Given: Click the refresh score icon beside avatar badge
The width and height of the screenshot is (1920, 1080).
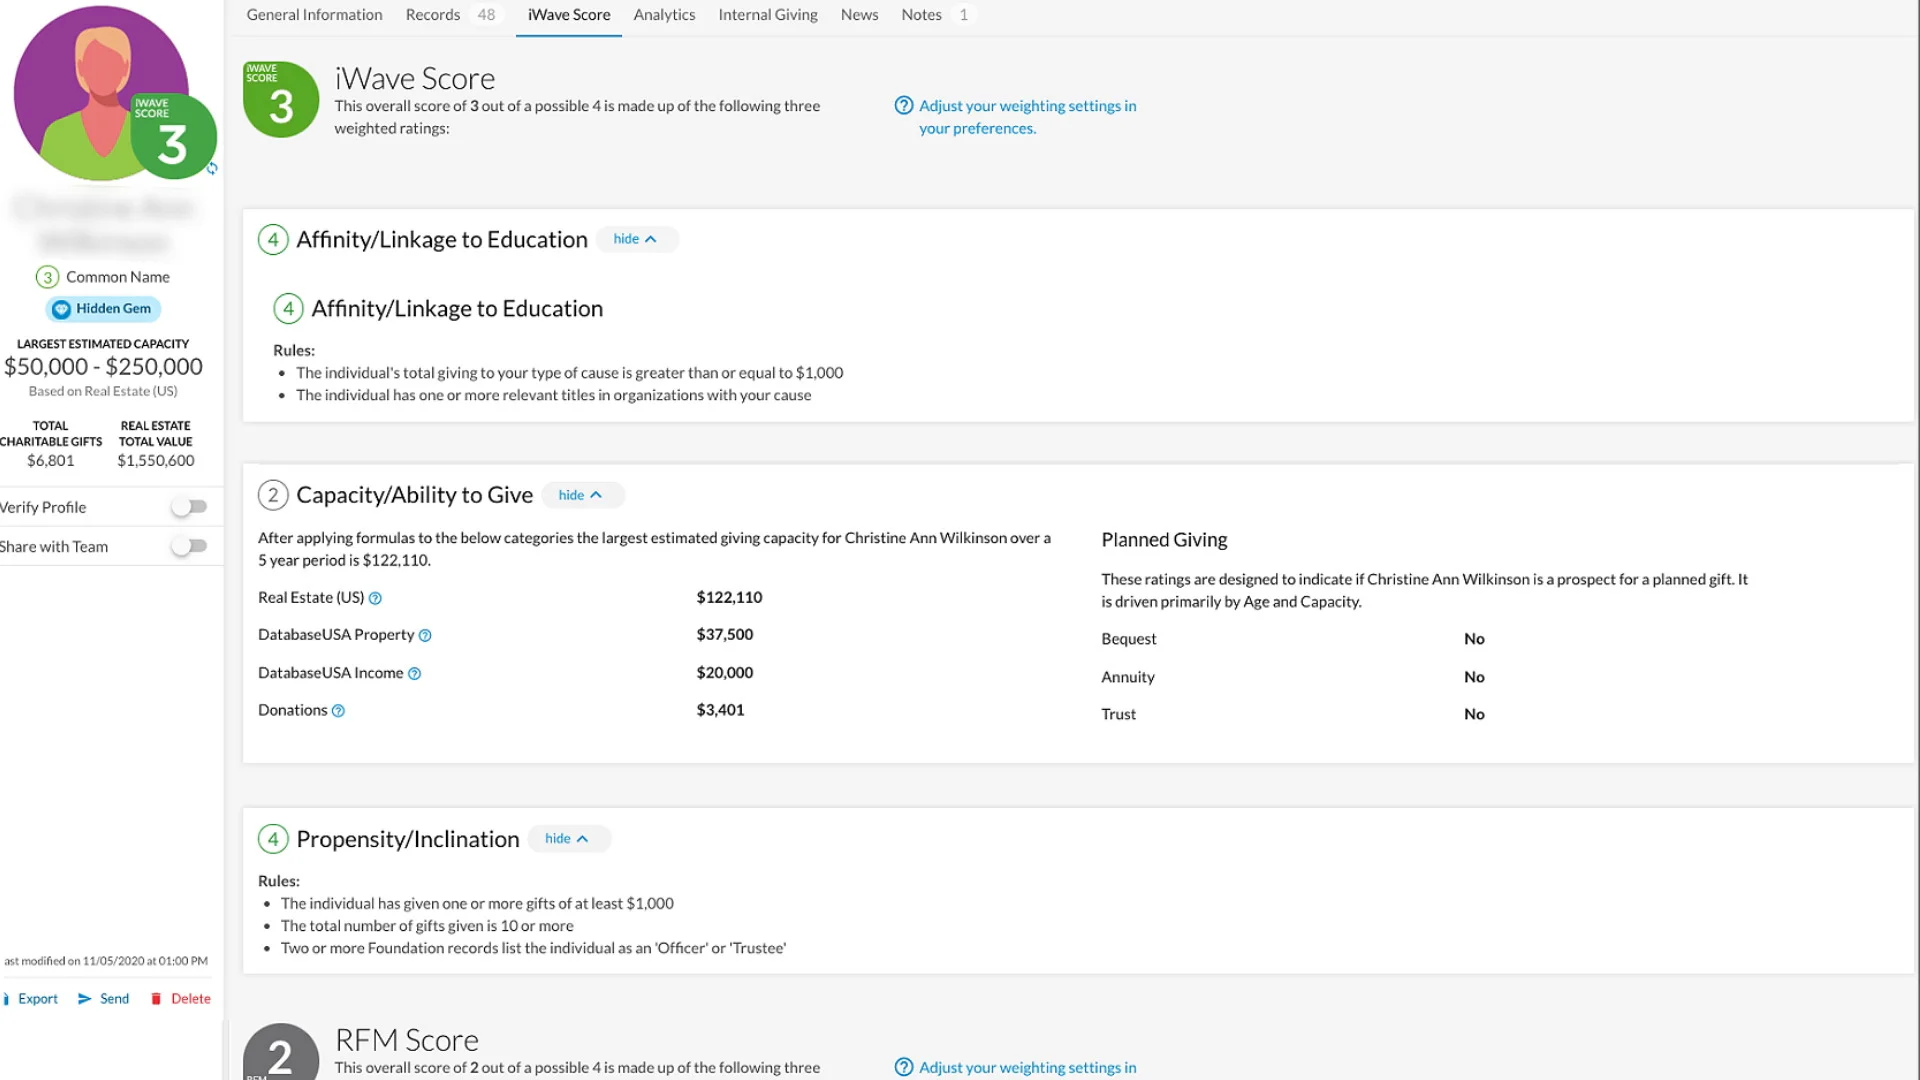Looking at the screenshot, I should coord(212,169).
